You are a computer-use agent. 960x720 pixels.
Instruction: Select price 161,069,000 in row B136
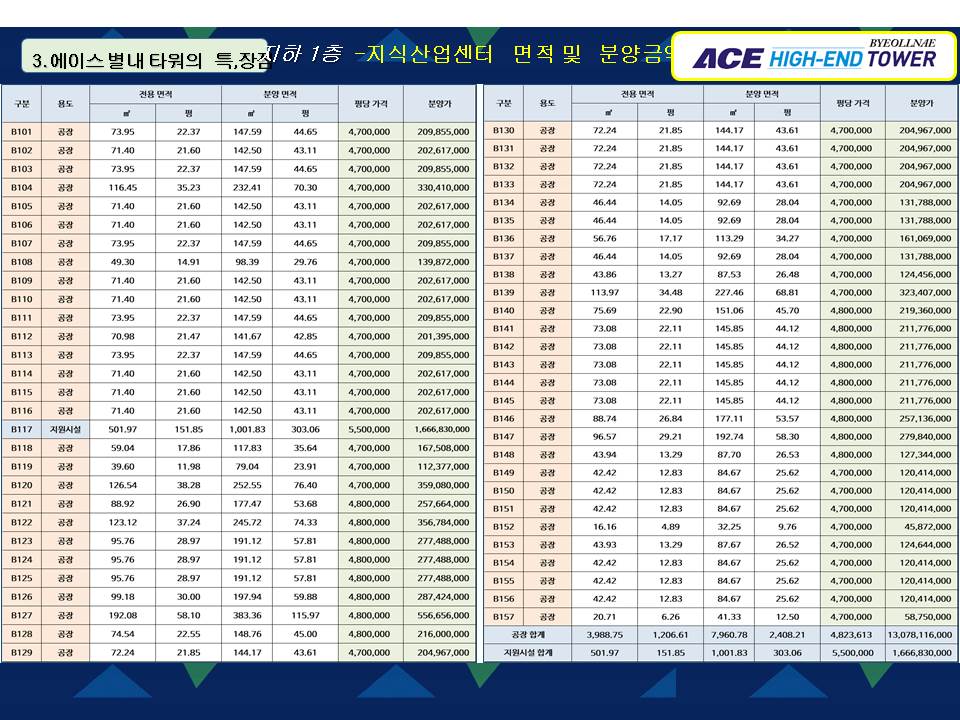coord(925,239)
